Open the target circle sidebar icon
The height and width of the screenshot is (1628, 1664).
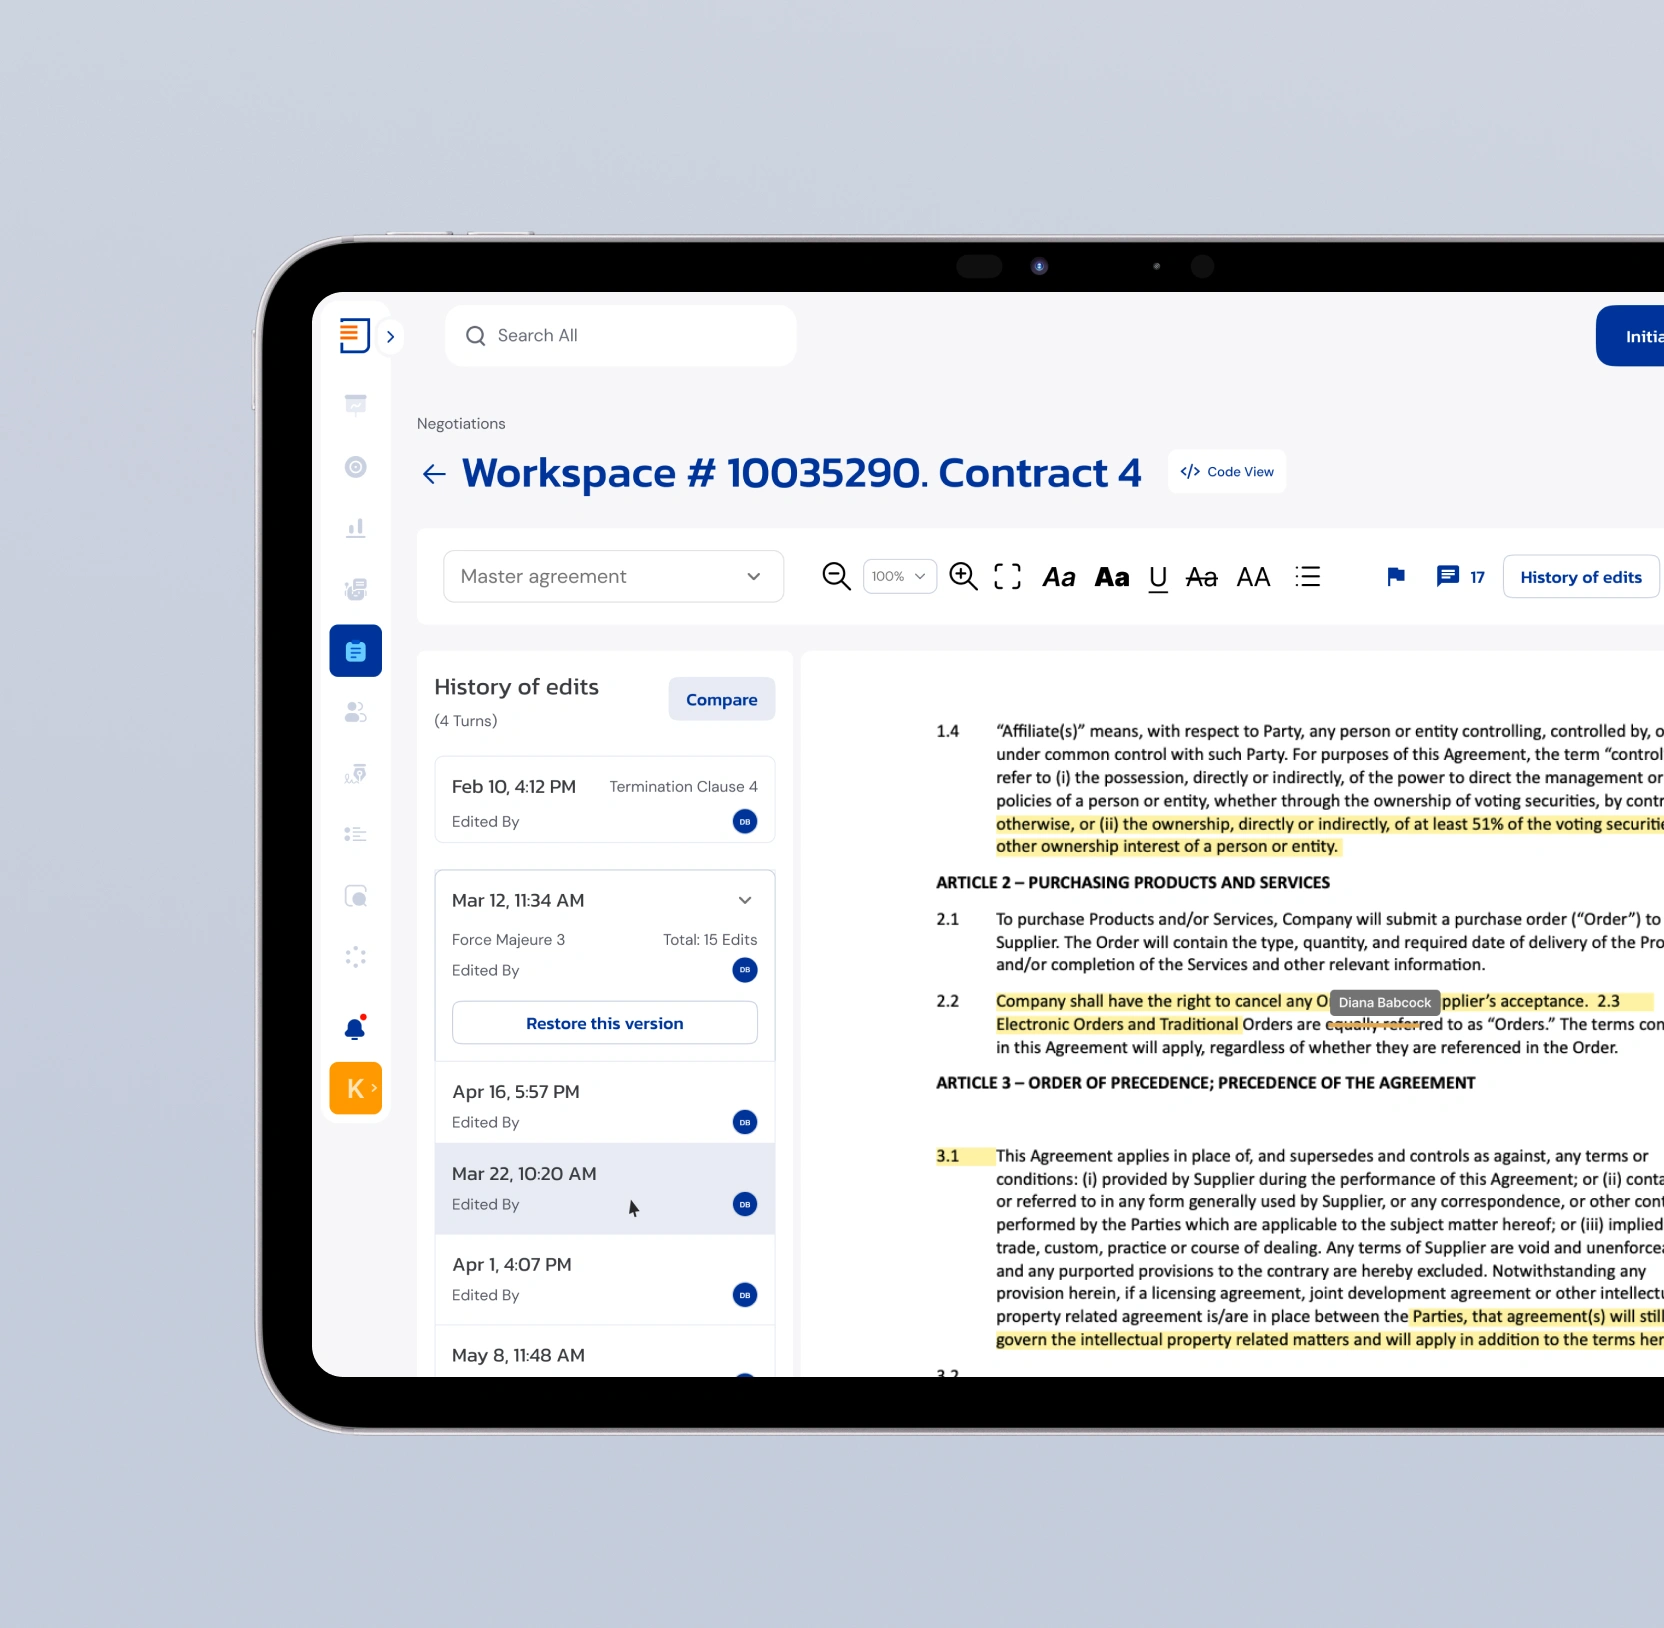355,467
